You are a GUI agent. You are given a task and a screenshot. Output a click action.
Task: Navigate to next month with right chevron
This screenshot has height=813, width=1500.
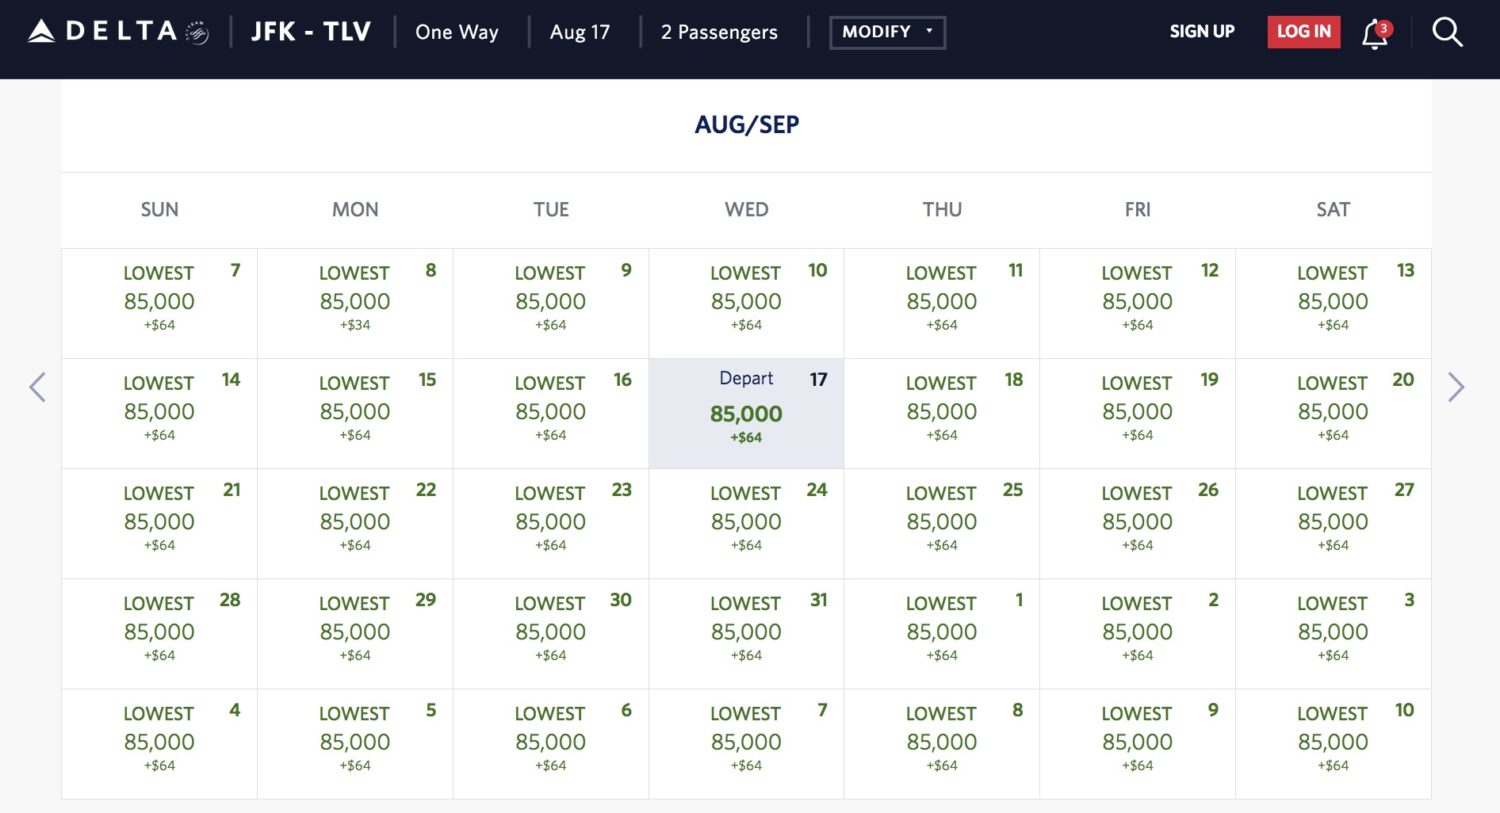1457,387
